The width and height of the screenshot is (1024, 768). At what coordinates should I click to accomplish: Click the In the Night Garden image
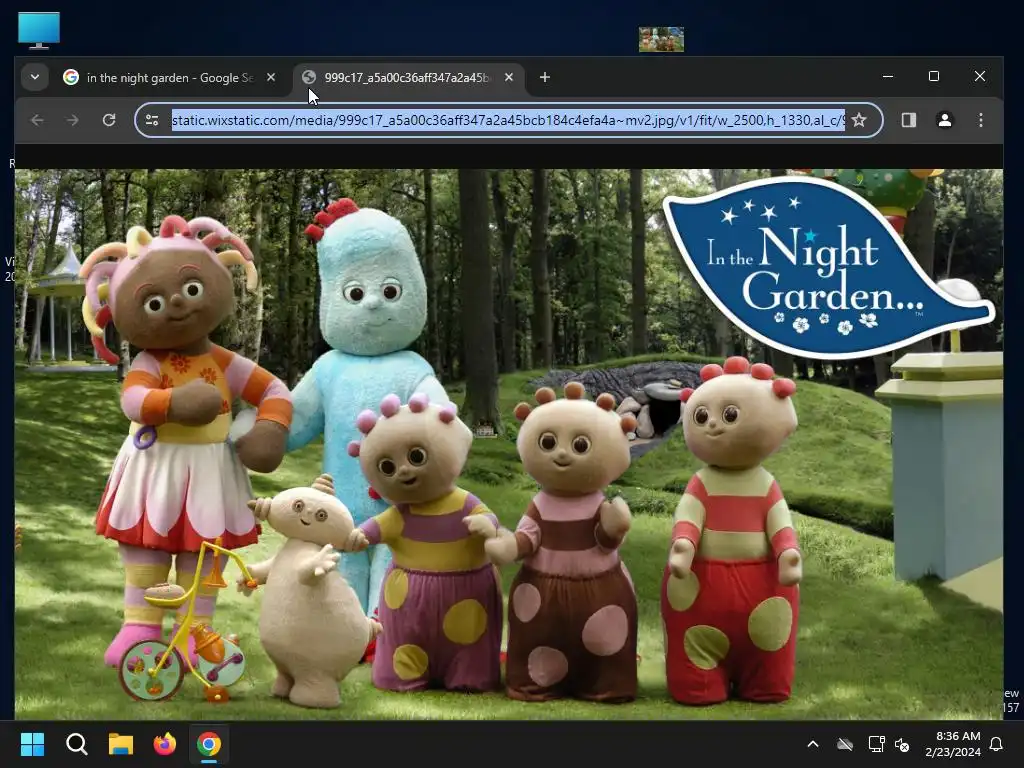pos(509,444)
